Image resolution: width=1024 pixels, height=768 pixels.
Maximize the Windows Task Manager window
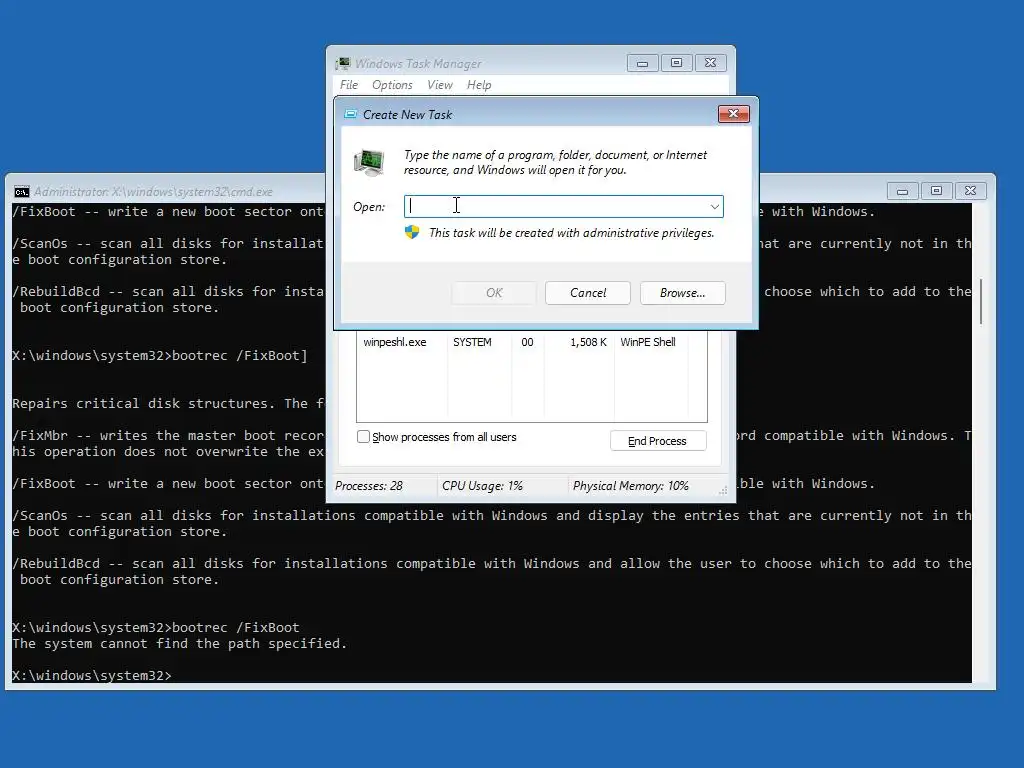click(x=677, y=63)
